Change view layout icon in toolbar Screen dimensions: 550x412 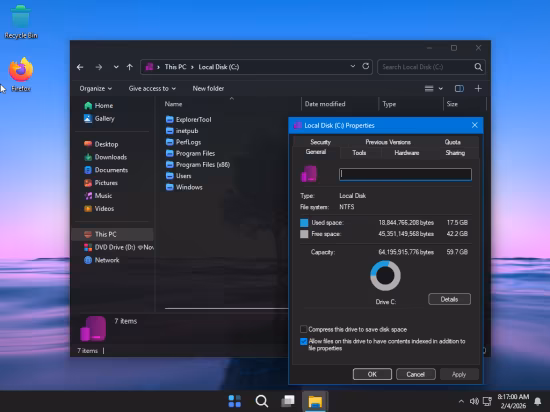[x=429, y=89]
